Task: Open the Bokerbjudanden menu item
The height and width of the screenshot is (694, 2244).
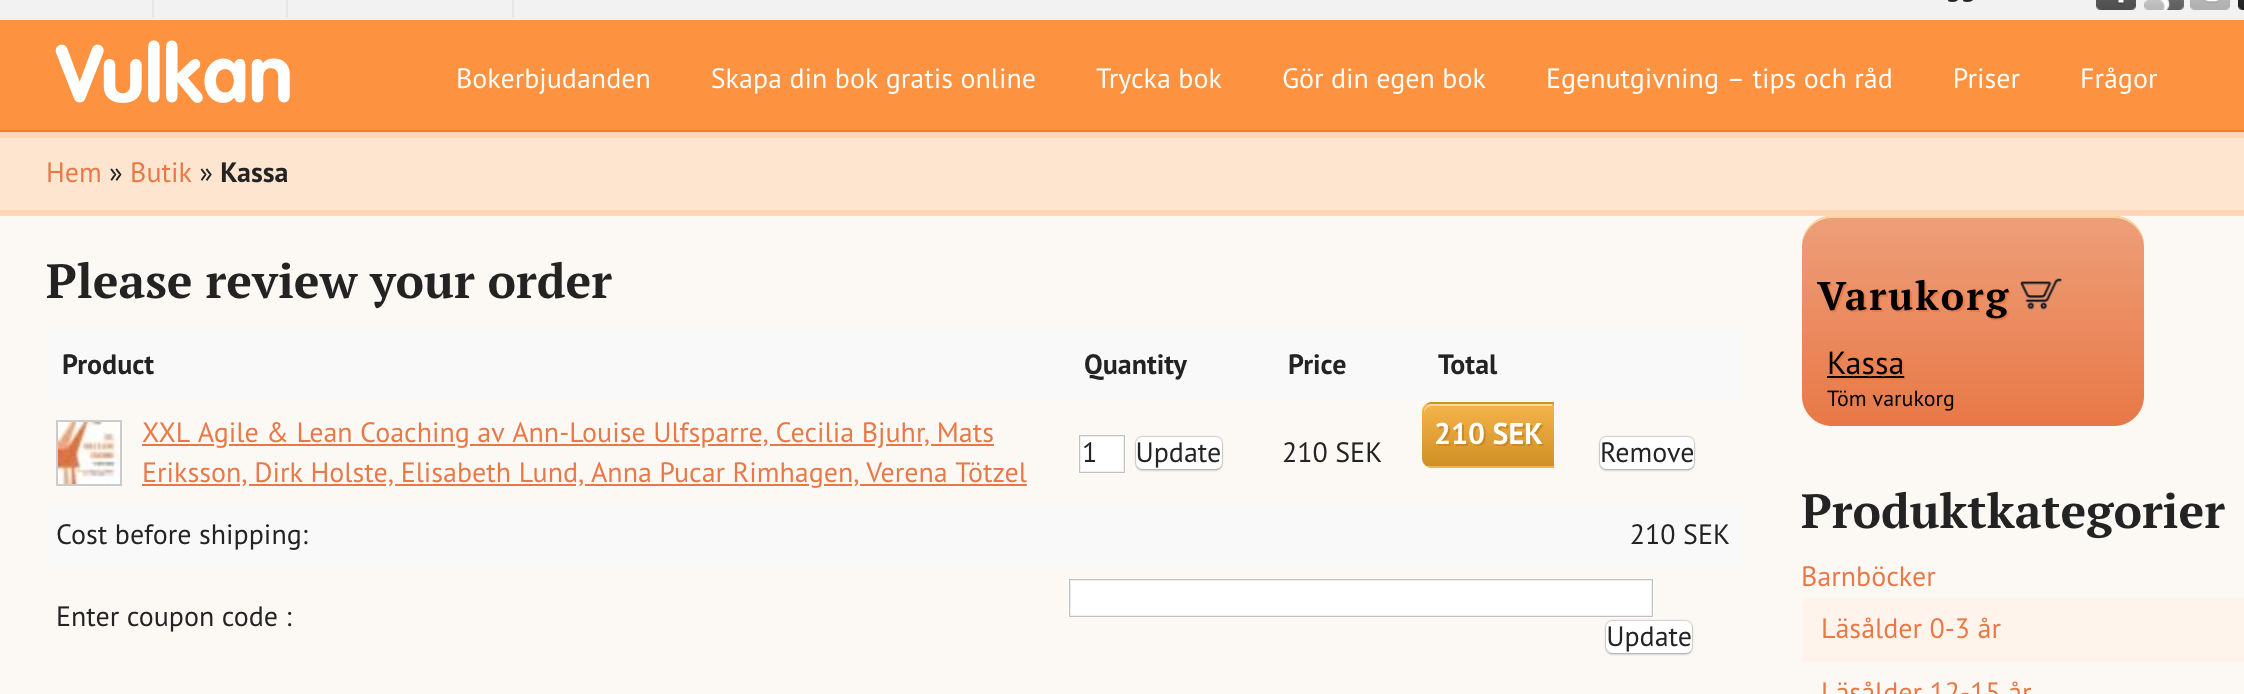Action: pyautogui.click(x=553, y=79)
